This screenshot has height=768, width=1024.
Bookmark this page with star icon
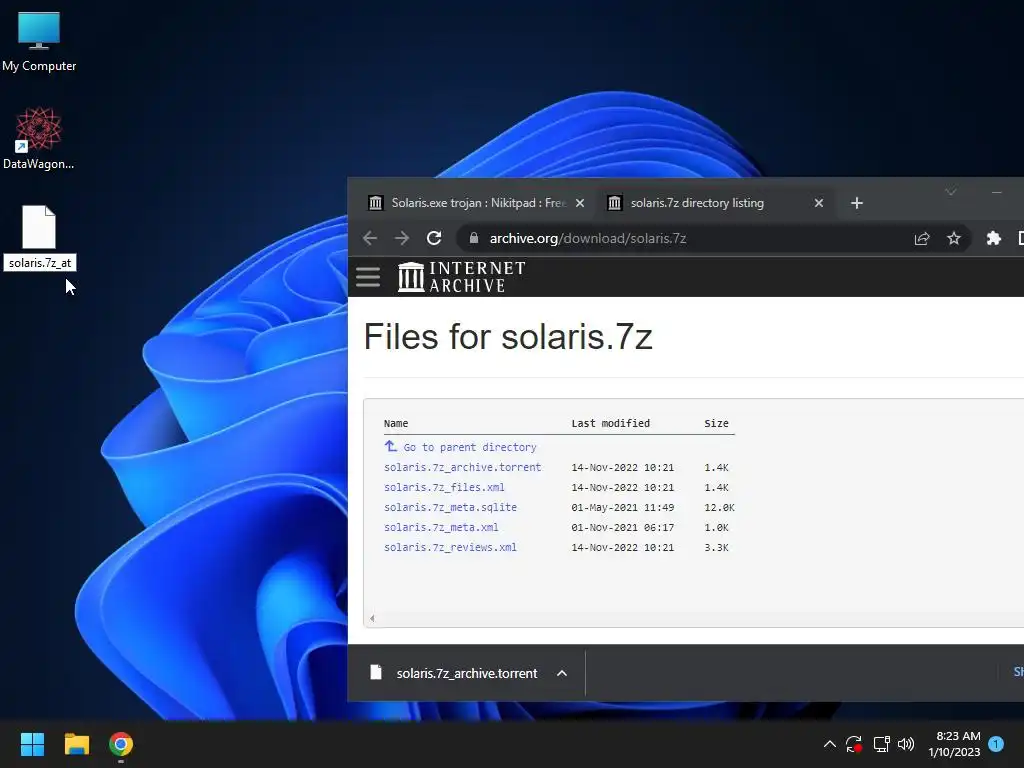(954, 238)
